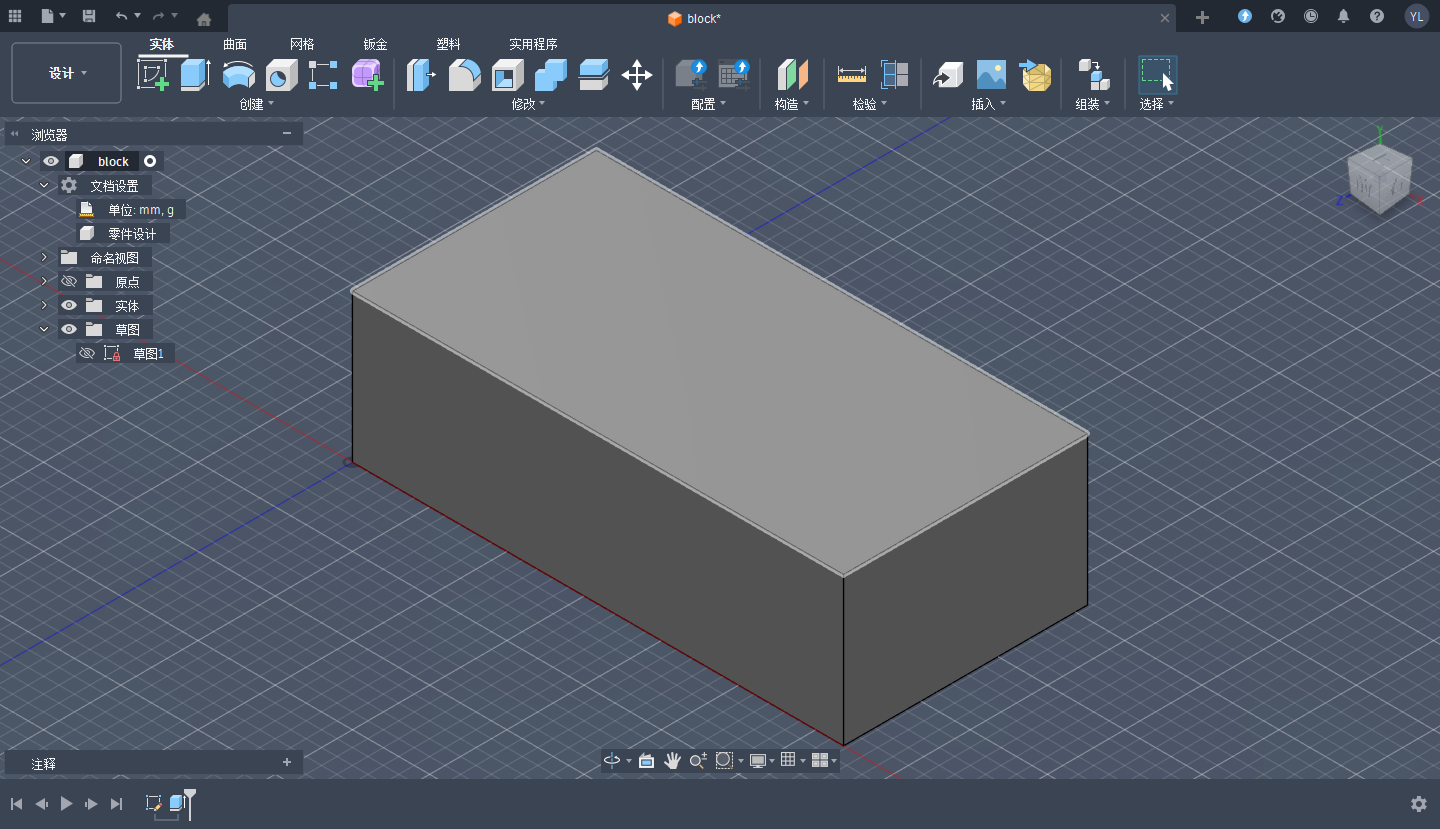
Task: Insert a canvas image via picture icon
Action: (x=991, y=75)
